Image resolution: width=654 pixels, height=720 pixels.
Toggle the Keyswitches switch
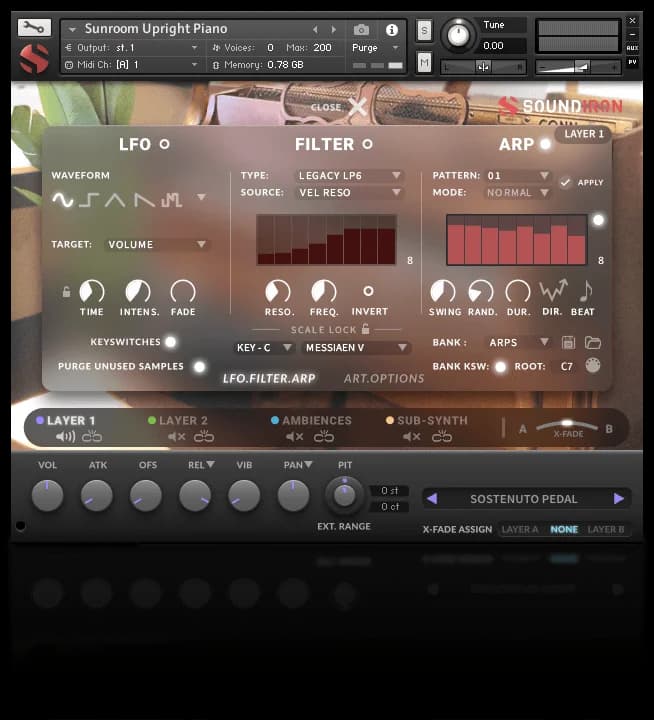click(x=170, y=342)
